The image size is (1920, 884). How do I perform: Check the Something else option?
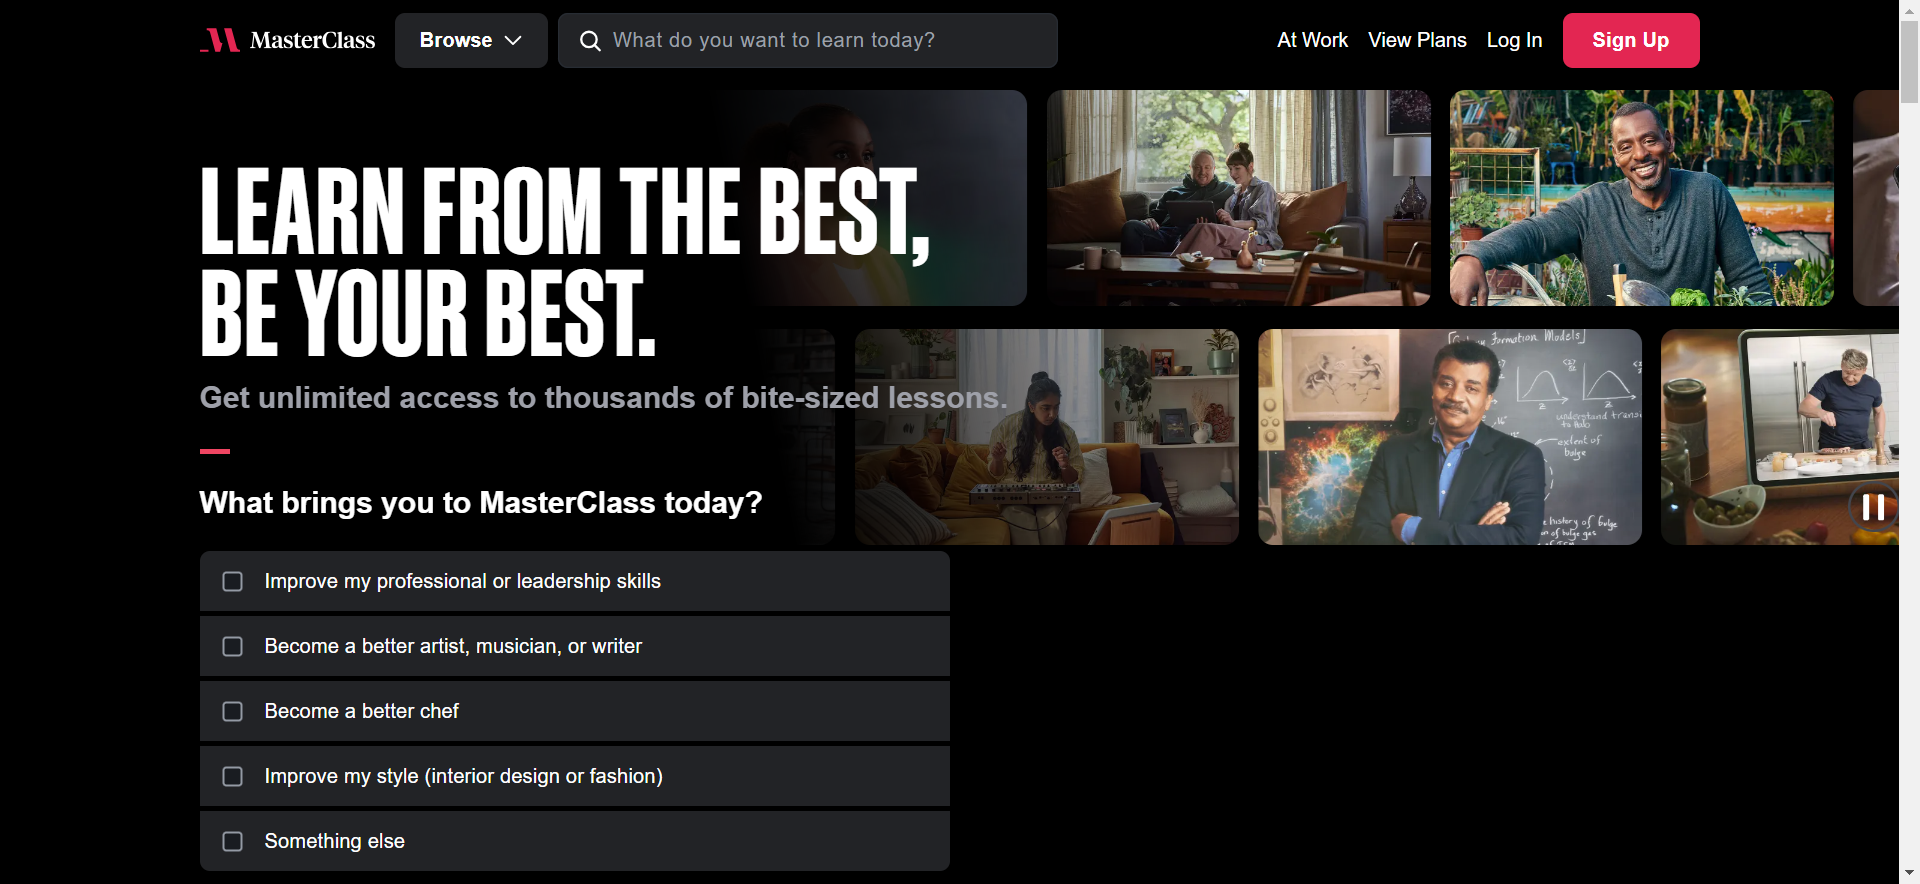[x=233, y=841]
